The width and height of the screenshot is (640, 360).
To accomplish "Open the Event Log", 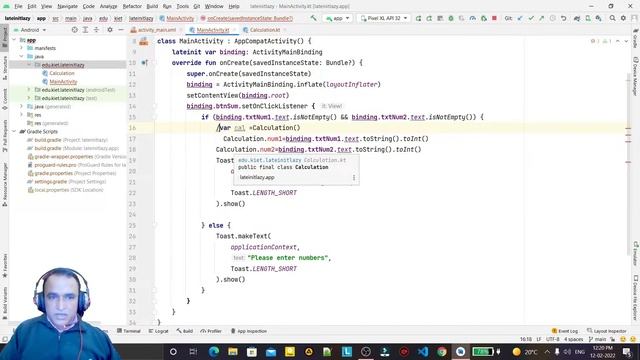I will [564, 331].
